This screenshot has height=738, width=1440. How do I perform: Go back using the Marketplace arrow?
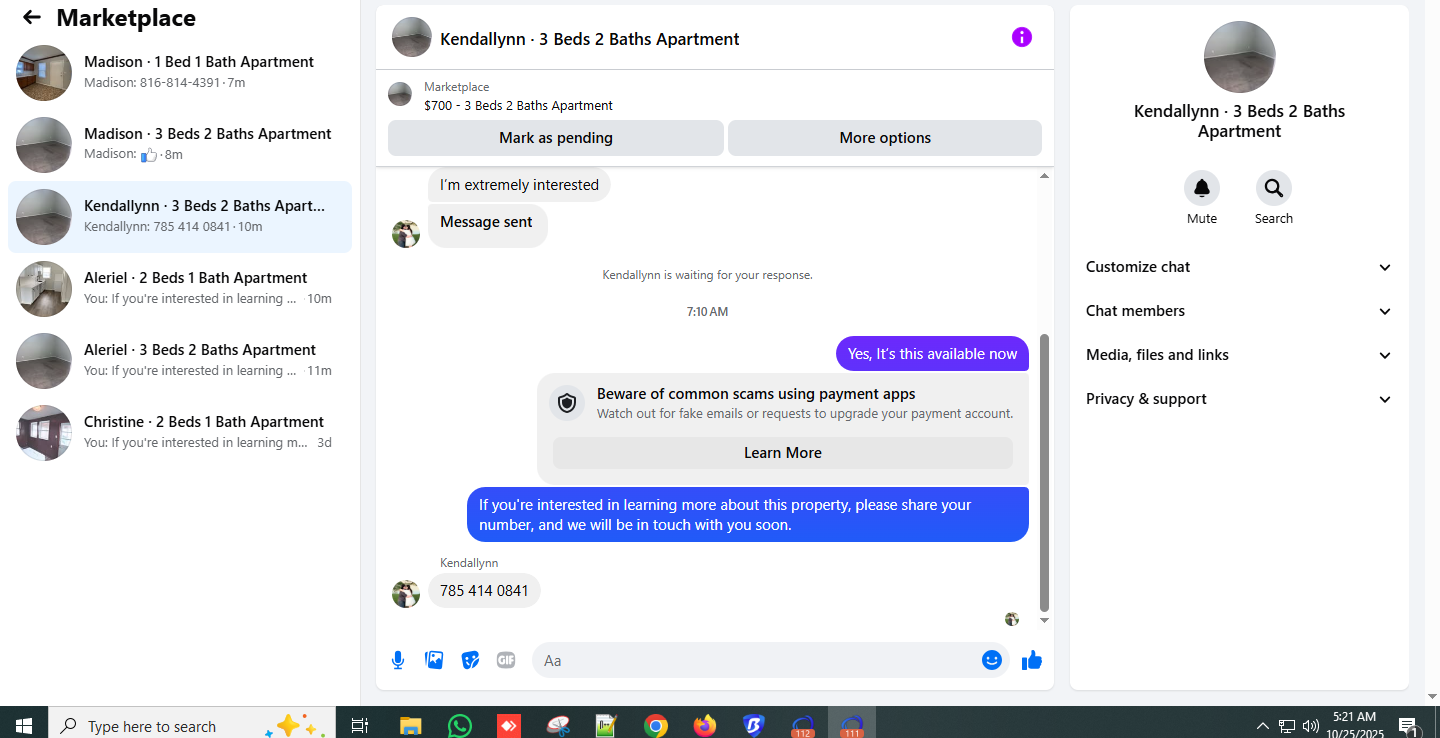point(32,17)
